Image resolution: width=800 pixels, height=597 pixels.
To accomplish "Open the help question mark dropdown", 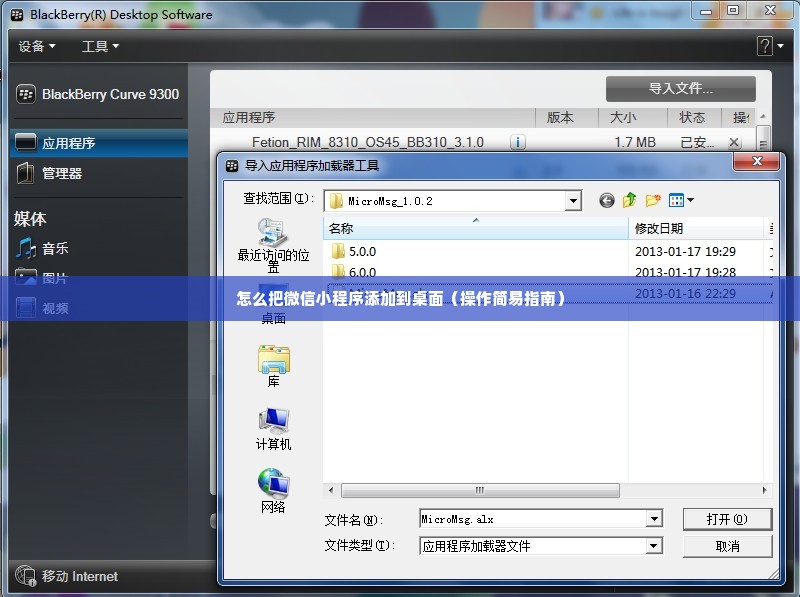I will (x=770, y=46).
